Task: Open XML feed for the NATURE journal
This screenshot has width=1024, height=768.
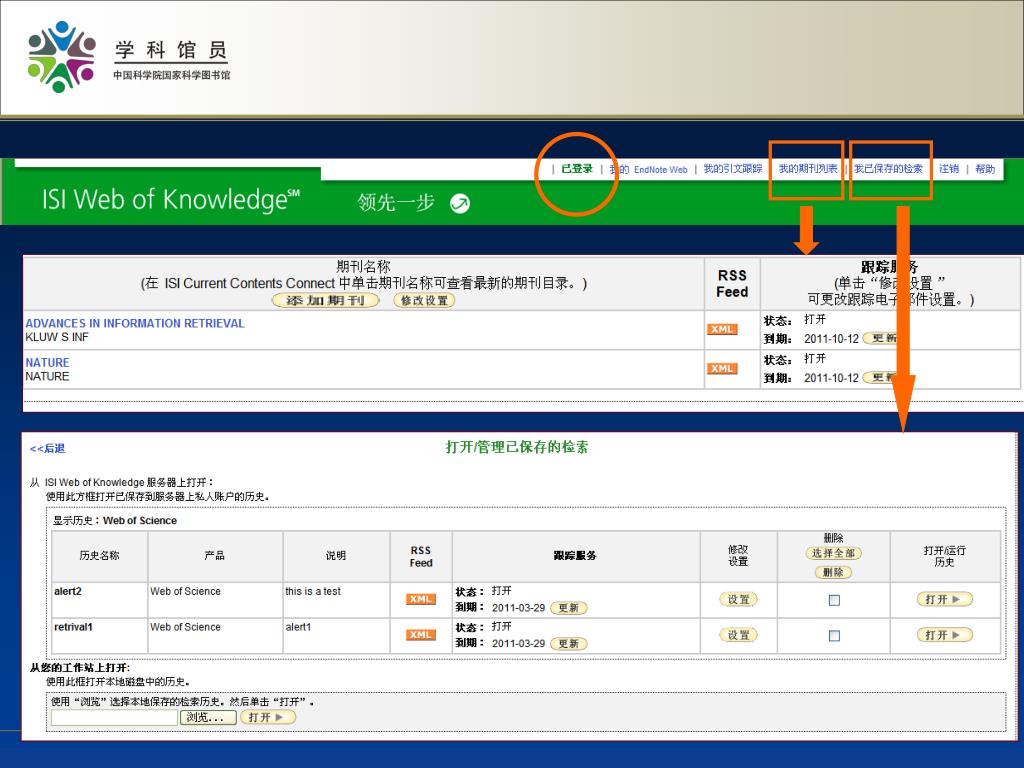Action: (x=722, y=368)
